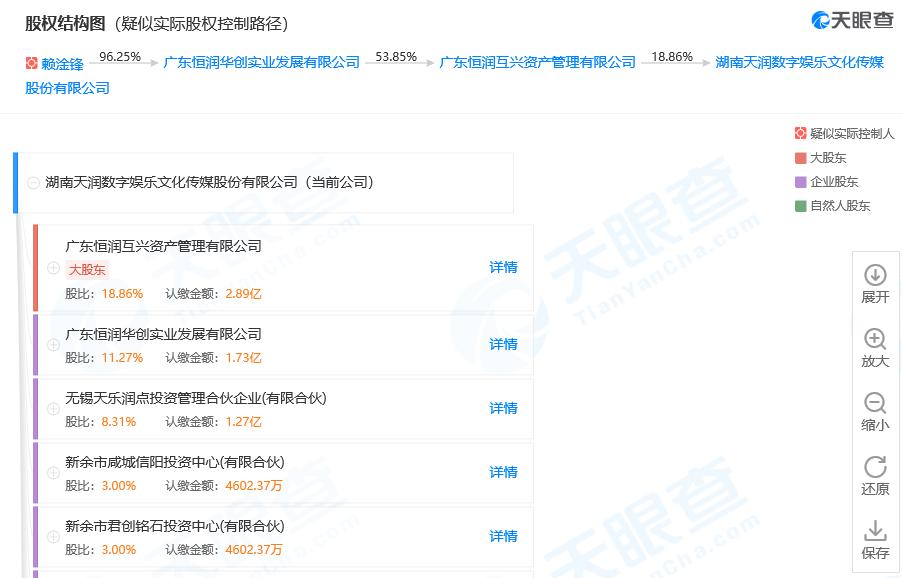Click the 还原 reset icon

pyautogui.click(x=875, y=466)
